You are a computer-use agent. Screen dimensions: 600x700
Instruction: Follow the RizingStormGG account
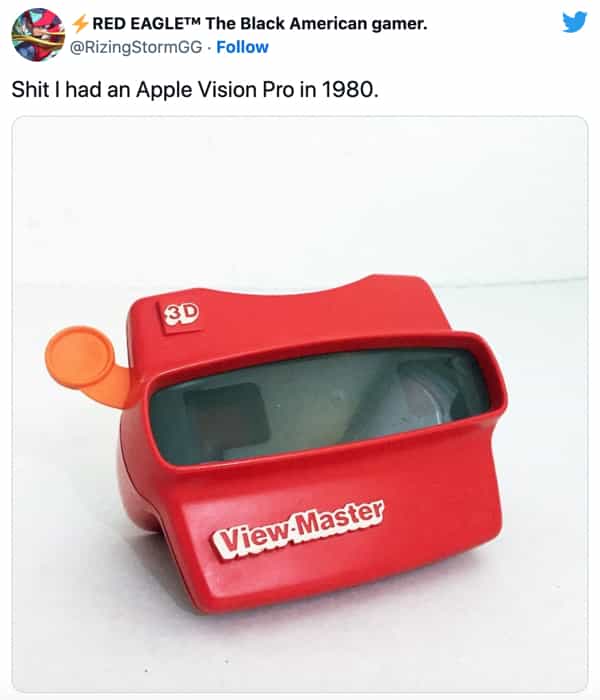[242, 47]
